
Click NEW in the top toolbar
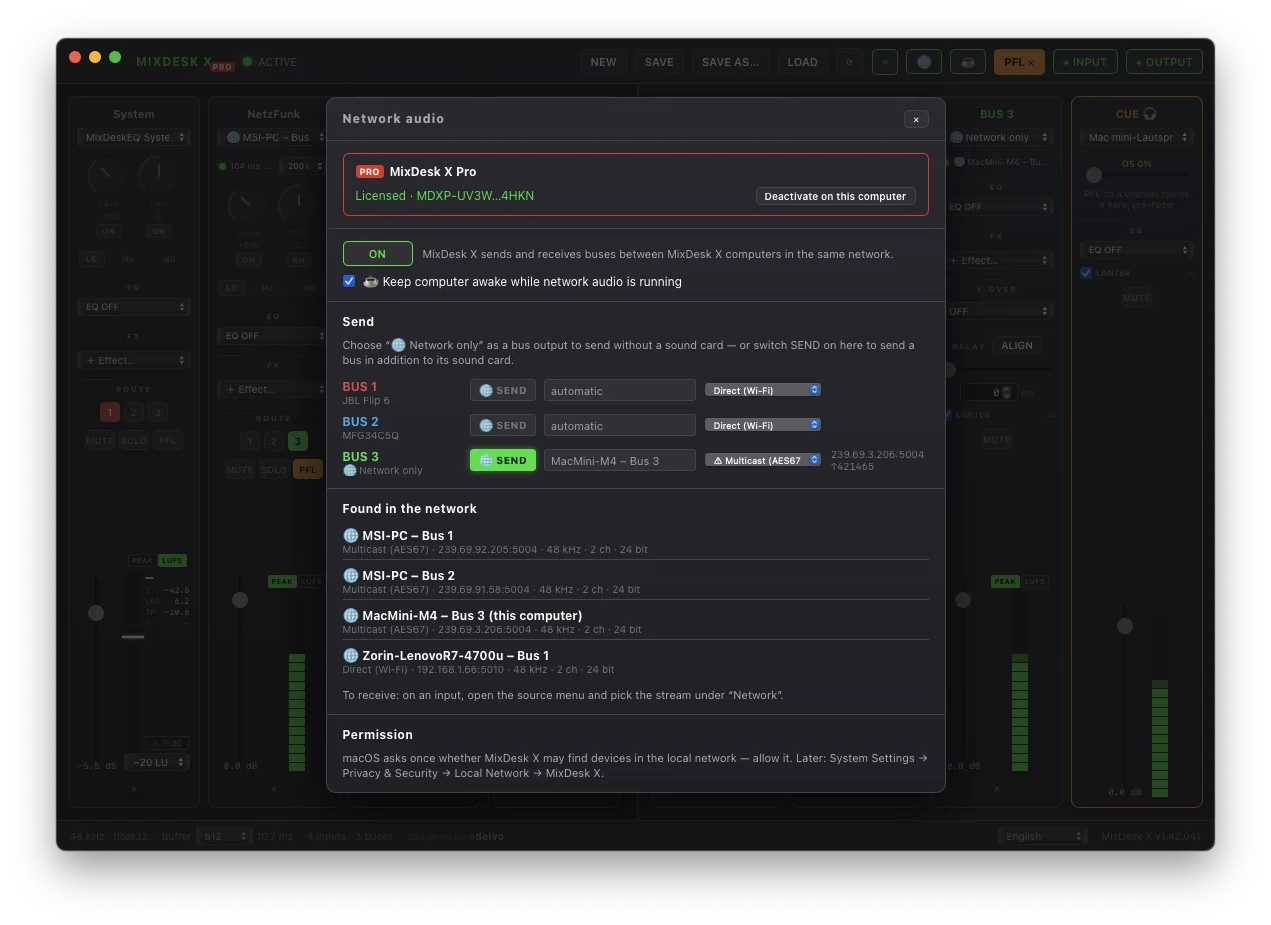click(604, 62)
